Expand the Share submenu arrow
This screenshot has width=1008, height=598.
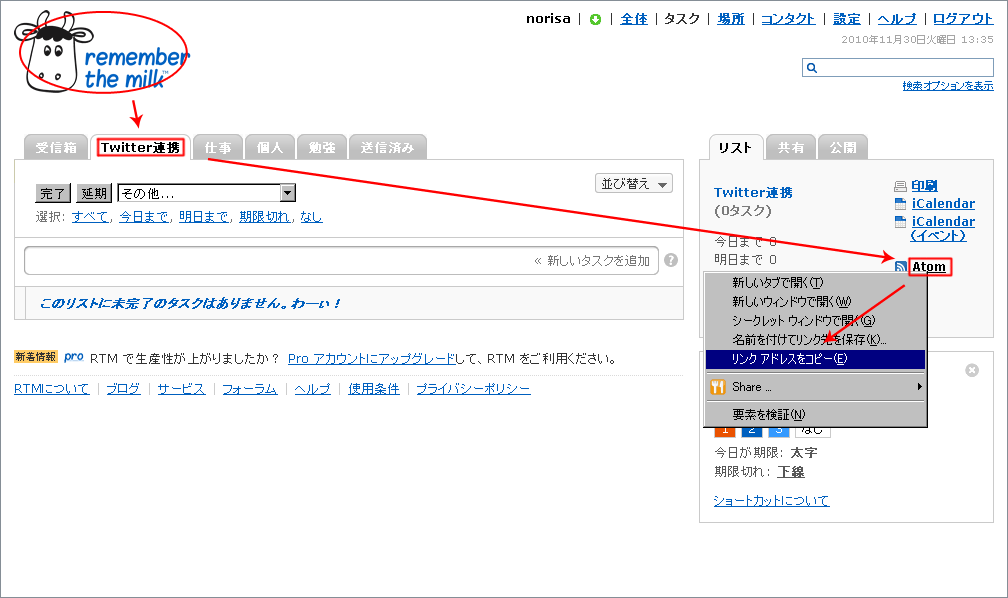[919, 386]
